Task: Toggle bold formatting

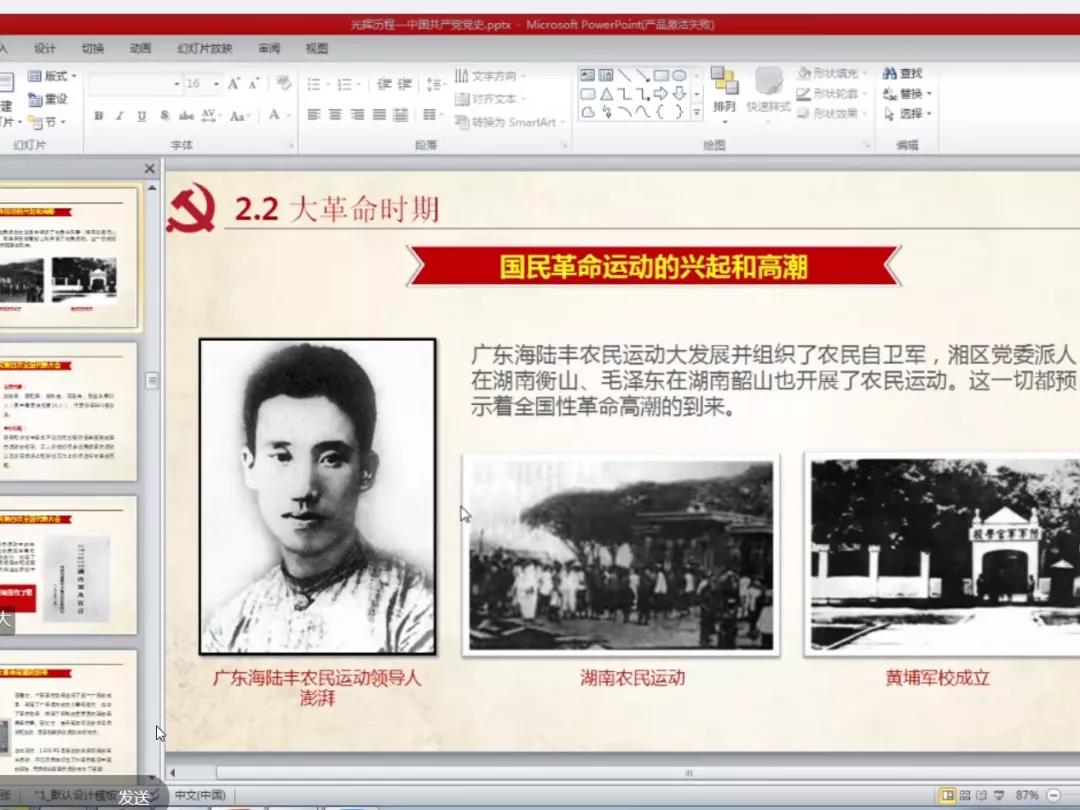Action: click(x=98, y=116)
